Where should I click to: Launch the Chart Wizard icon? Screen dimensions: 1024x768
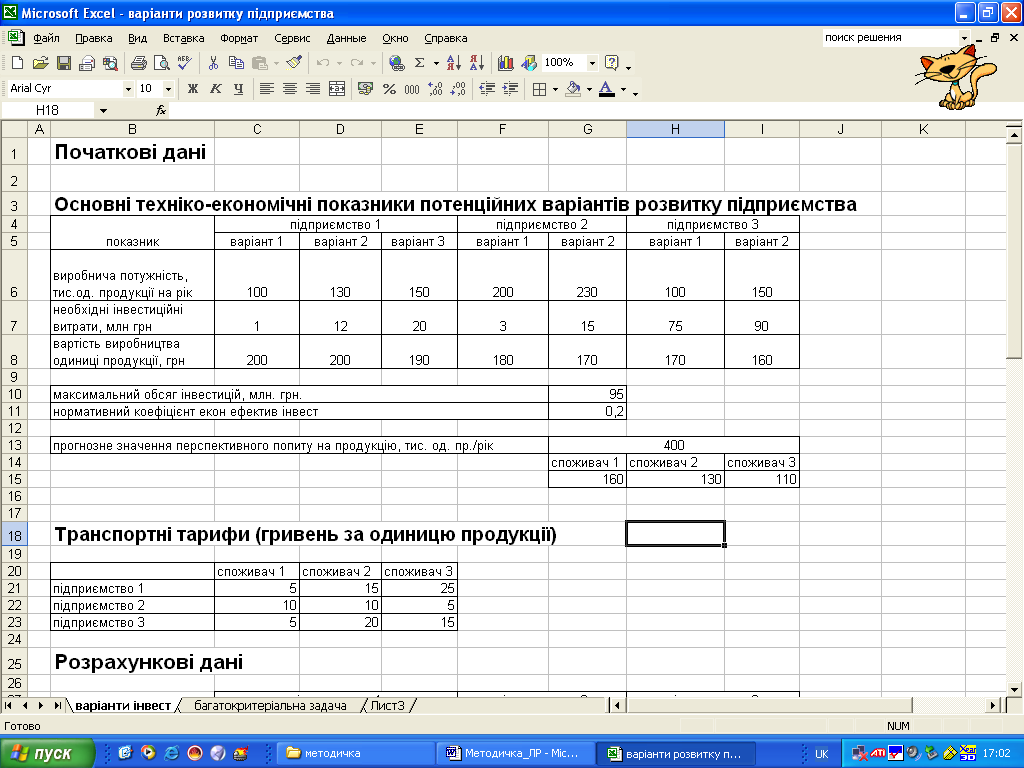(505, 63)
